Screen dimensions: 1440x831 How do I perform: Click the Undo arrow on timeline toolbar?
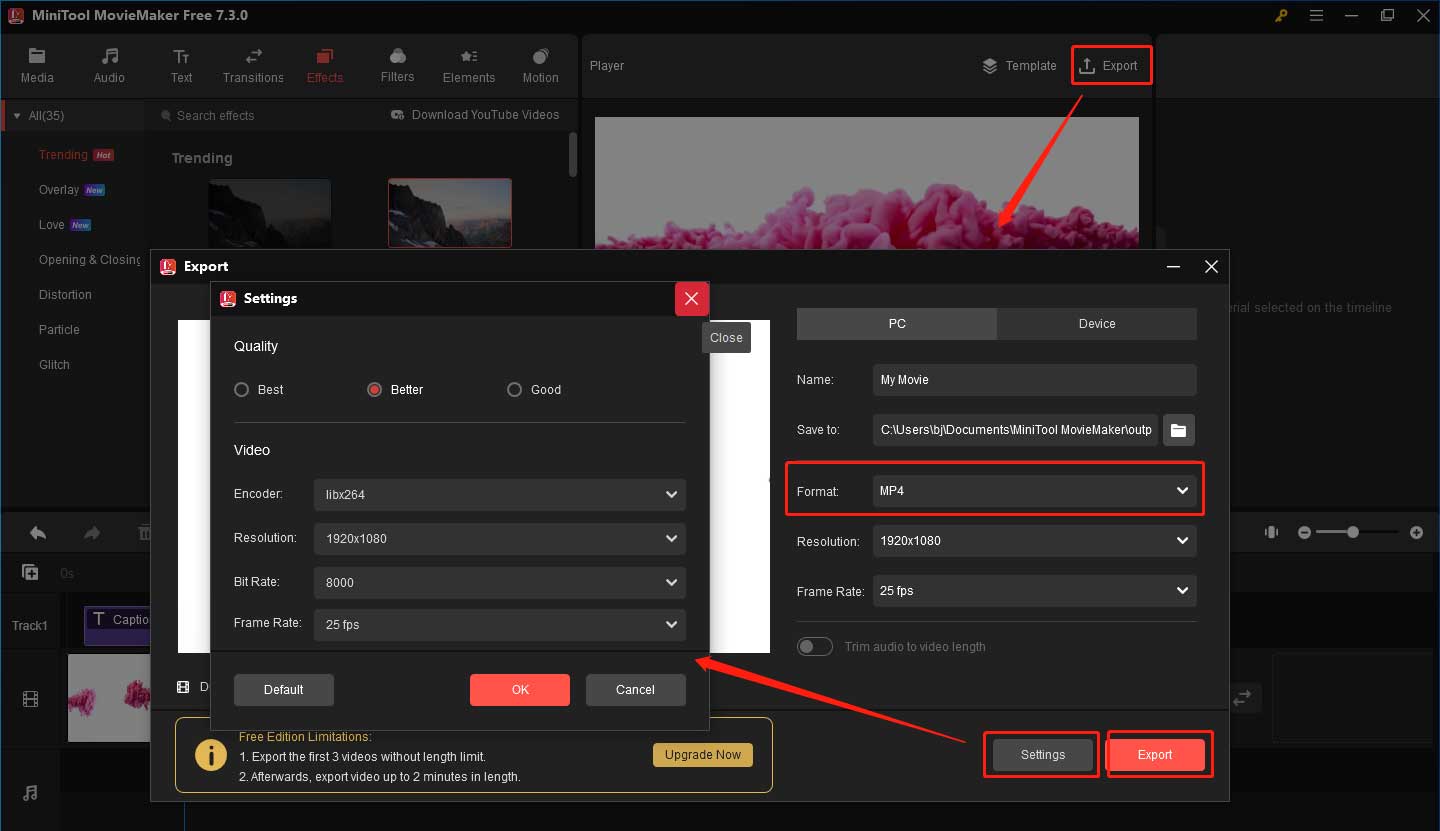(x=38, y=533)
